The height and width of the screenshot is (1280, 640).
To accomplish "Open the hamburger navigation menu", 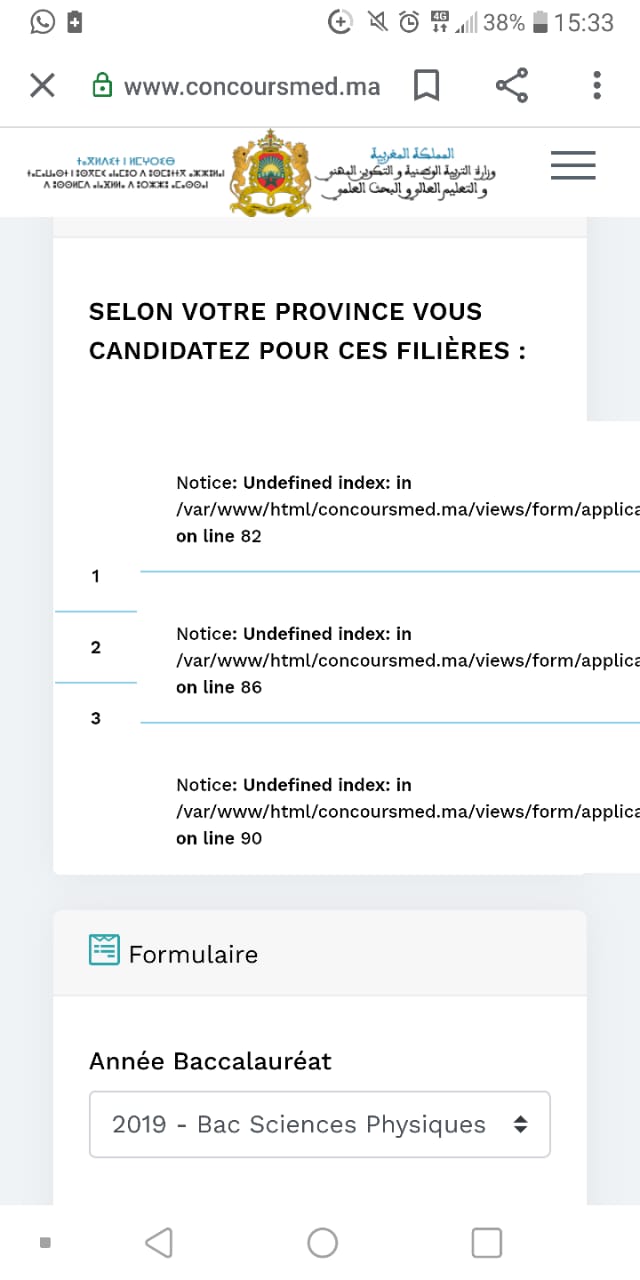I will [x=573, y=165].
